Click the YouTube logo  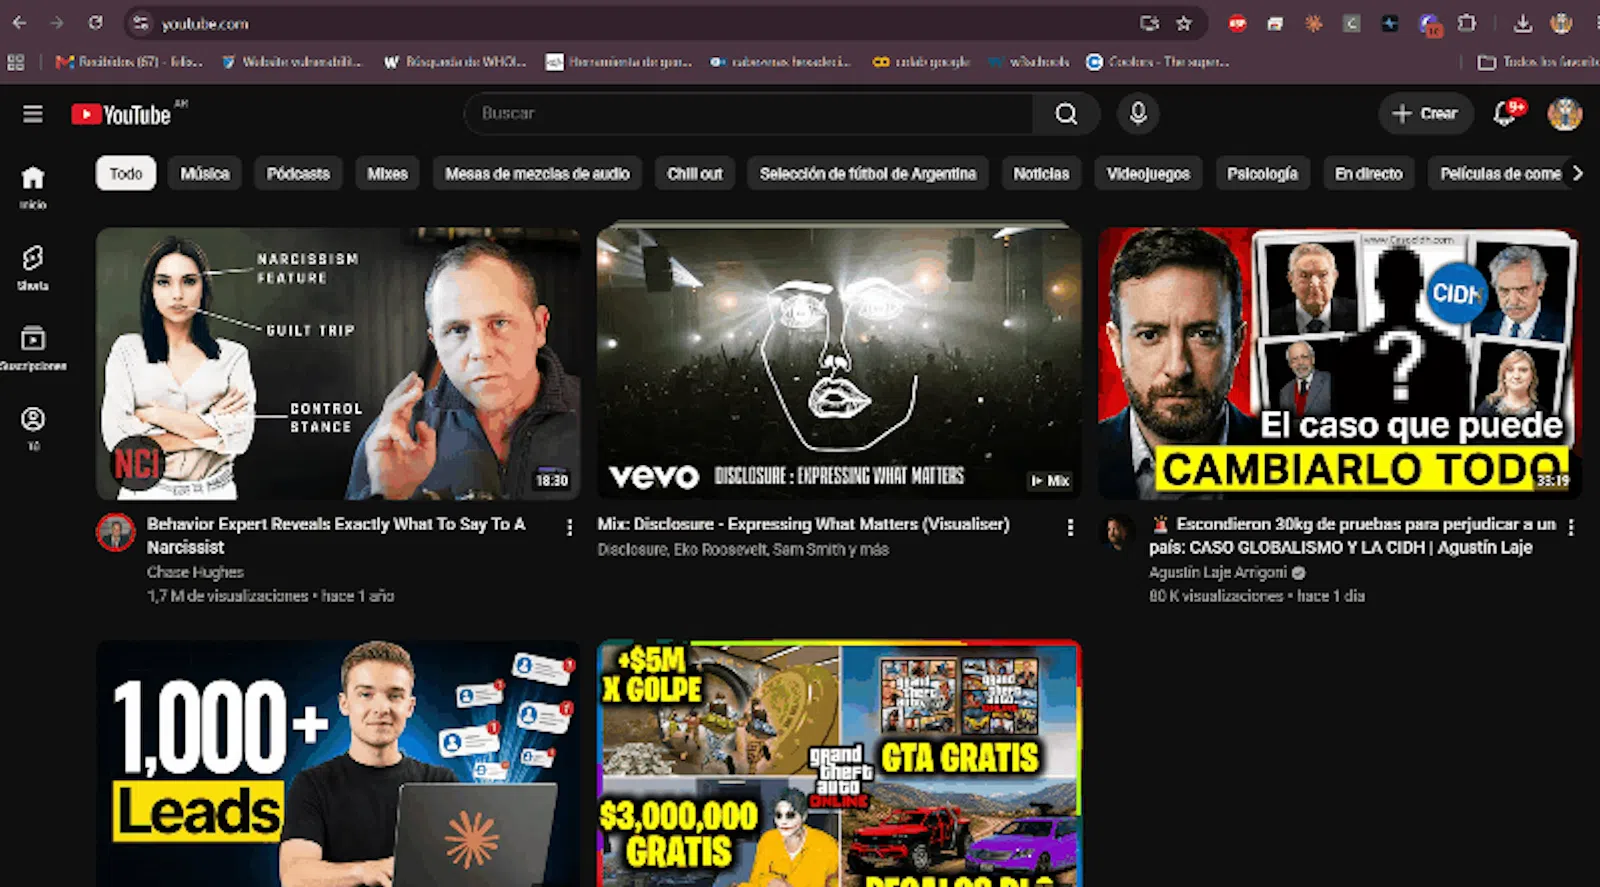[x=122, y=115]
